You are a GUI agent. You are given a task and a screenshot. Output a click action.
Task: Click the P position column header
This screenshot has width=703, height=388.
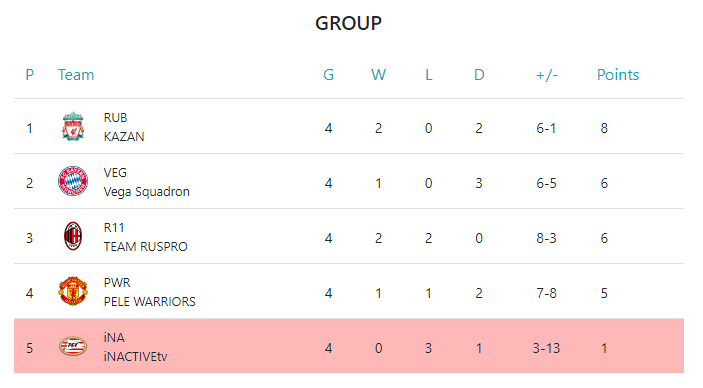point(30,74)
